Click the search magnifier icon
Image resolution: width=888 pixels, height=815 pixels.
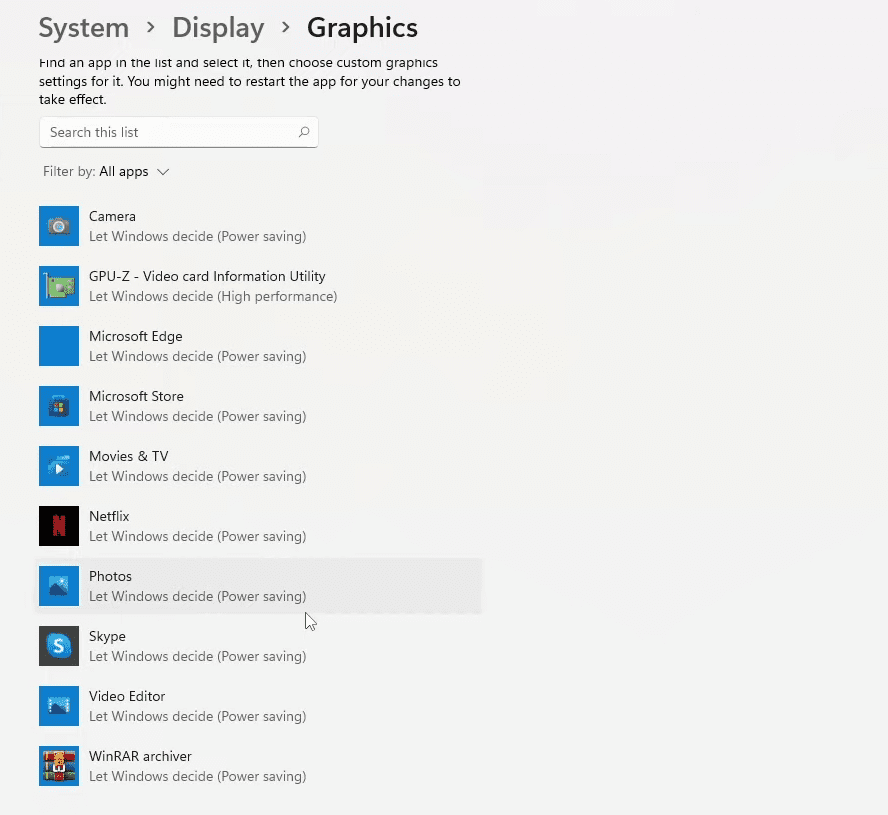pyautogui.click(x=304, y=132)
